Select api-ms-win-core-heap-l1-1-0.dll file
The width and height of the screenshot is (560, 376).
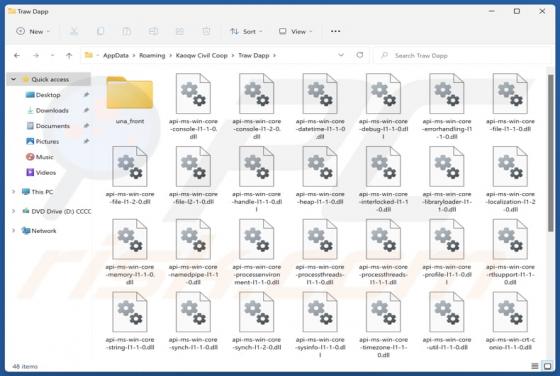pyautogui.click(x=320, y=176)
